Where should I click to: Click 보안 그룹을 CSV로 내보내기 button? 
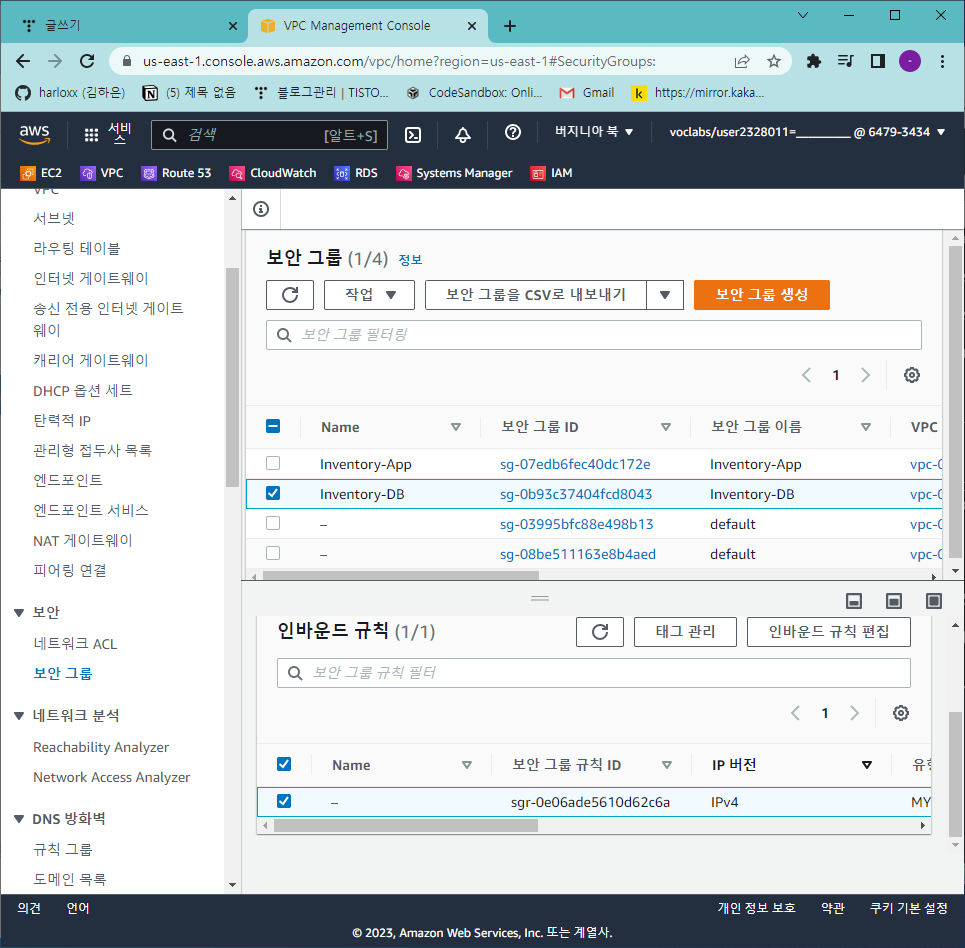pos(535,295)
